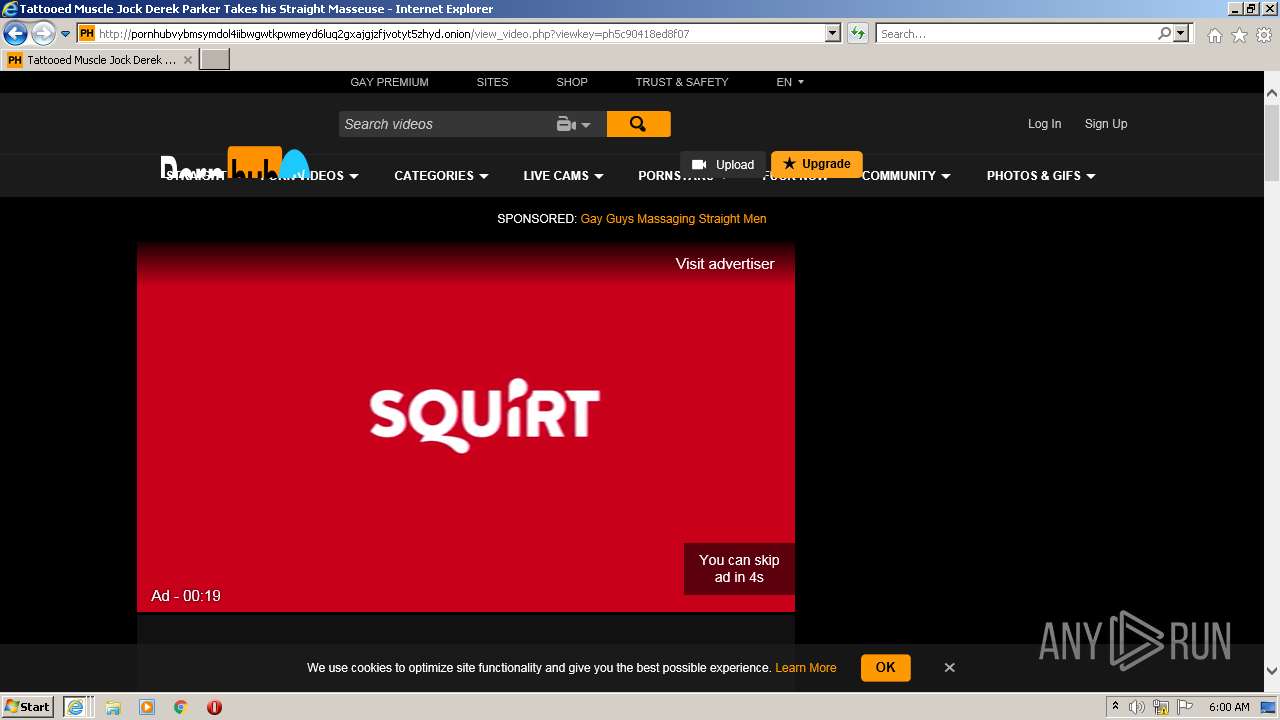Expand the EN language dropdown
The image size is (1280, 720).
point(790,82)
